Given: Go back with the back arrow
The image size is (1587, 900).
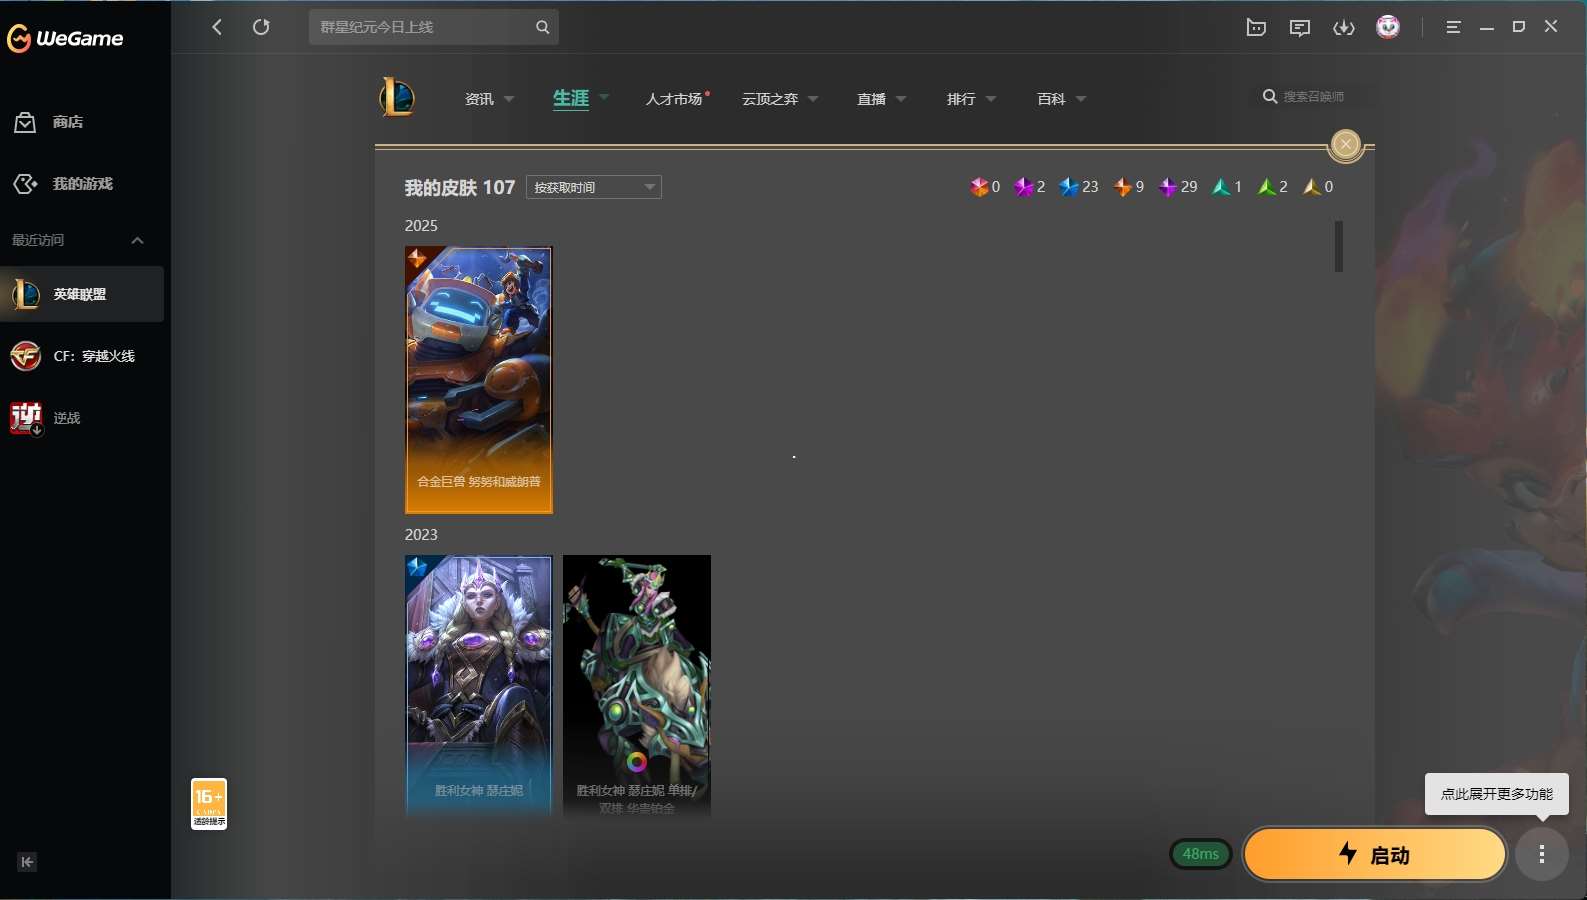Looking at the screenshot, I should pos(217,27).
